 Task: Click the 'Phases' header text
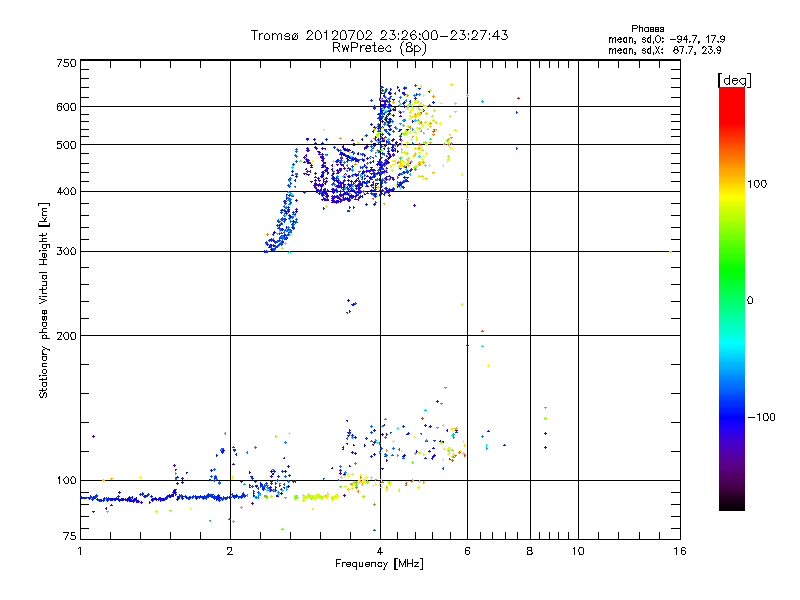647,29
